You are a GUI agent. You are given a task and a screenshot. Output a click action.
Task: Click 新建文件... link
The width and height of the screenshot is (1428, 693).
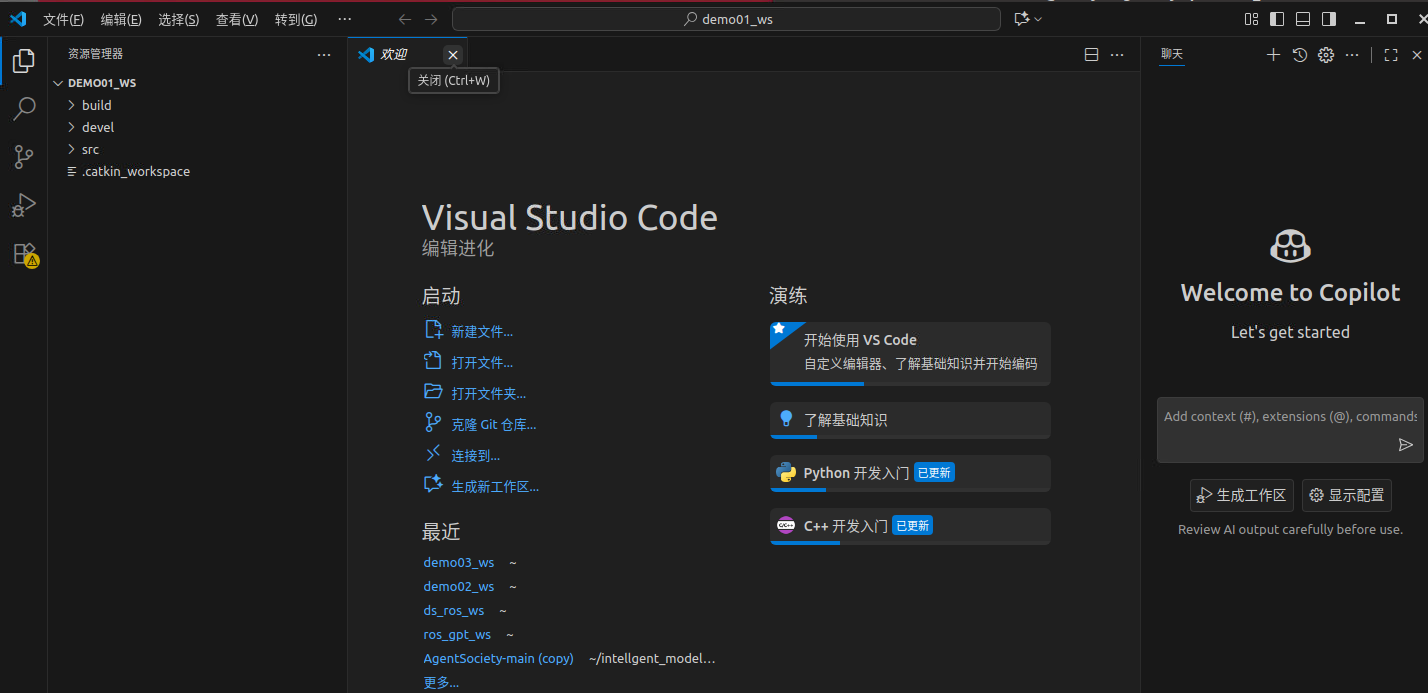(x=469, y=332)
